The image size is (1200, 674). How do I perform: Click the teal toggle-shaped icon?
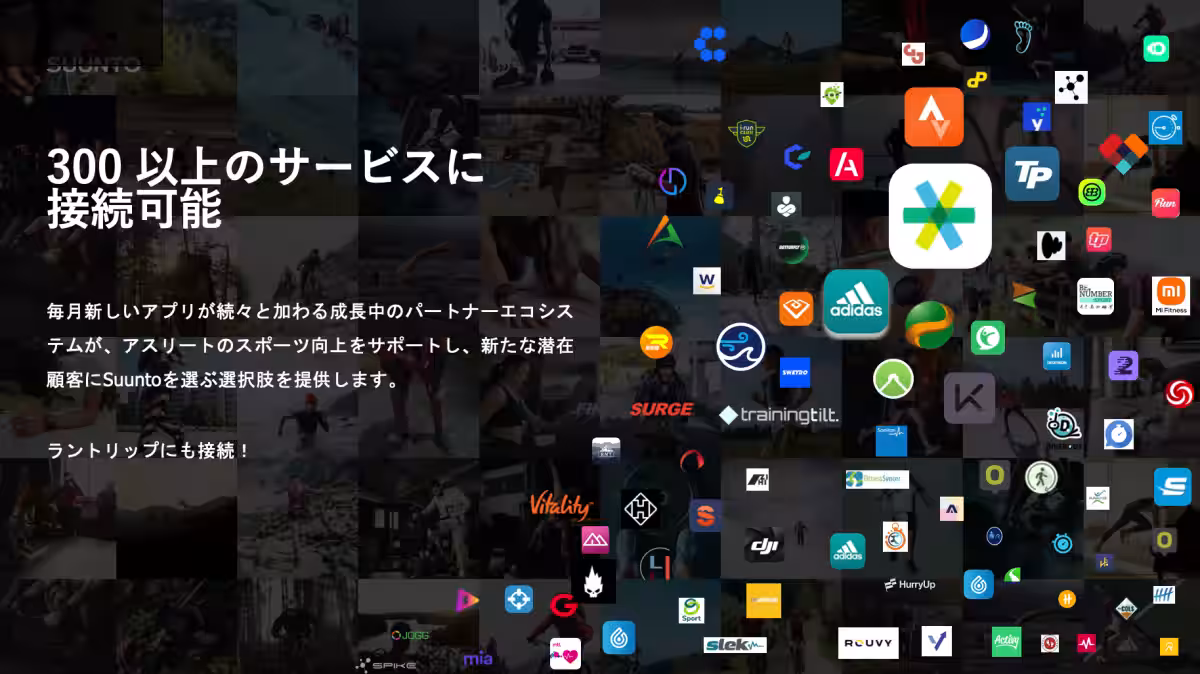1156,48
